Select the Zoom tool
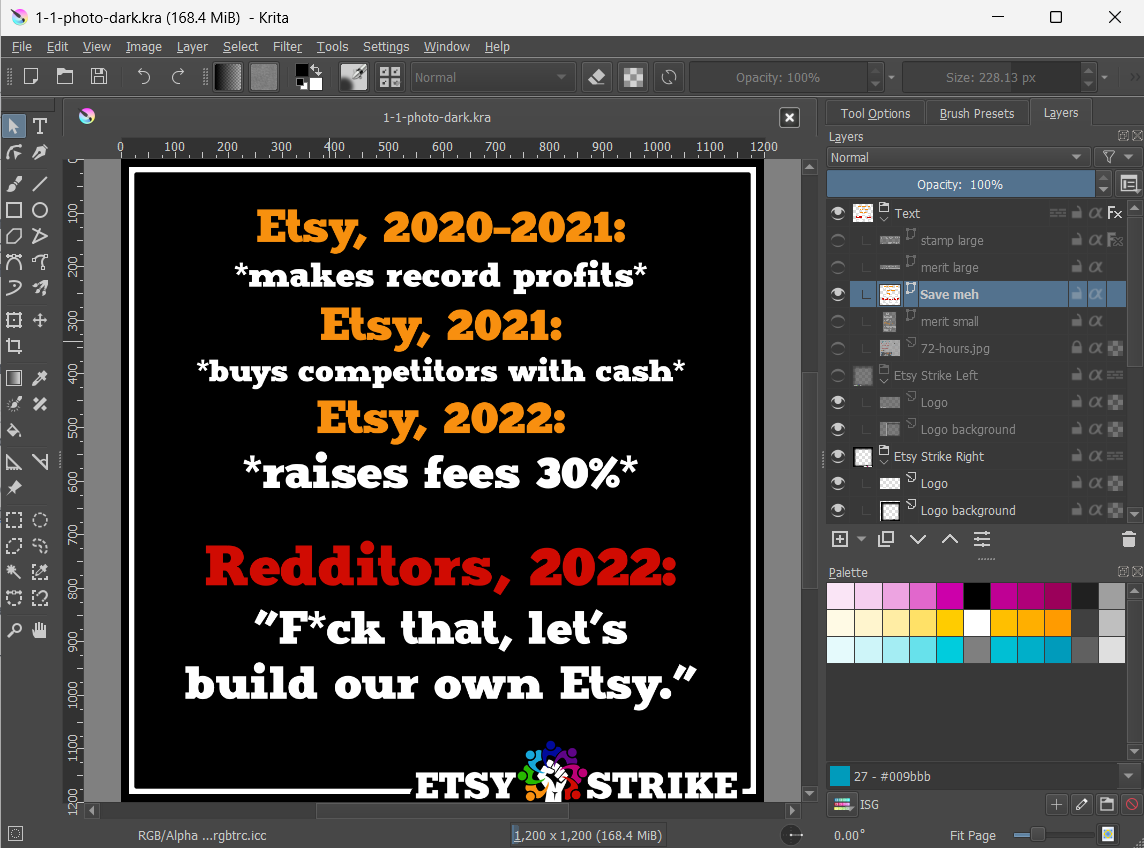 click(14, 631)
